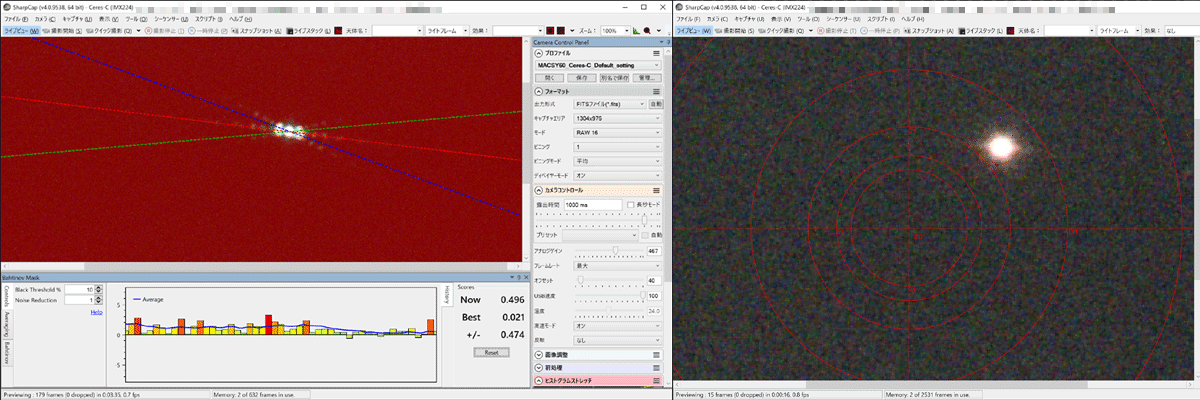Open the 出力形式 FITS dropdown

pos(610,104)
